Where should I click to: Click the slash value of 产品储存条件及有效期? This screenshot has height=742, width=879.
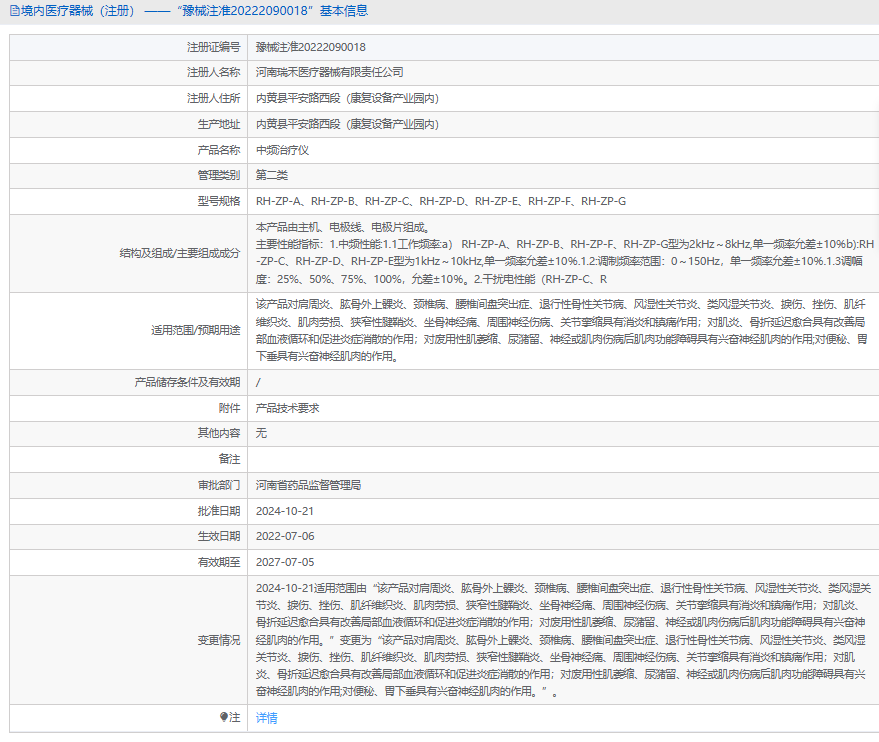pyautogui.click(x=258, y=382)
